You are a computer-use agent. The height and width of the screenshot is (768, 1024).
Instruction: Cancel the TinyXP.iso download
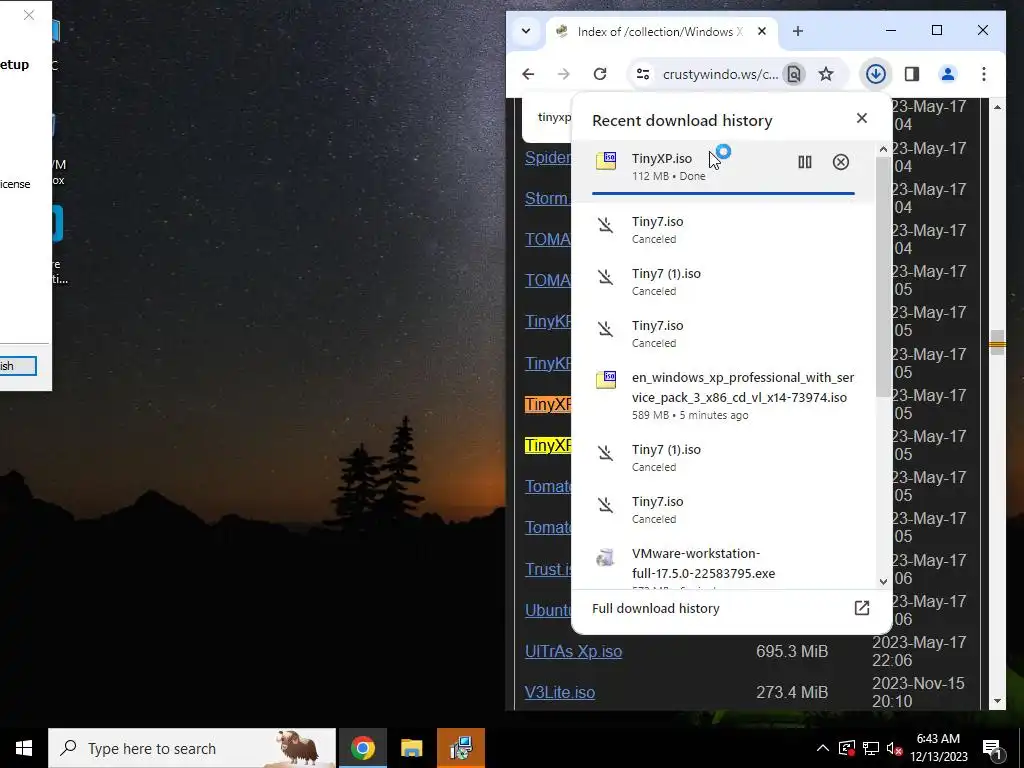840,162
